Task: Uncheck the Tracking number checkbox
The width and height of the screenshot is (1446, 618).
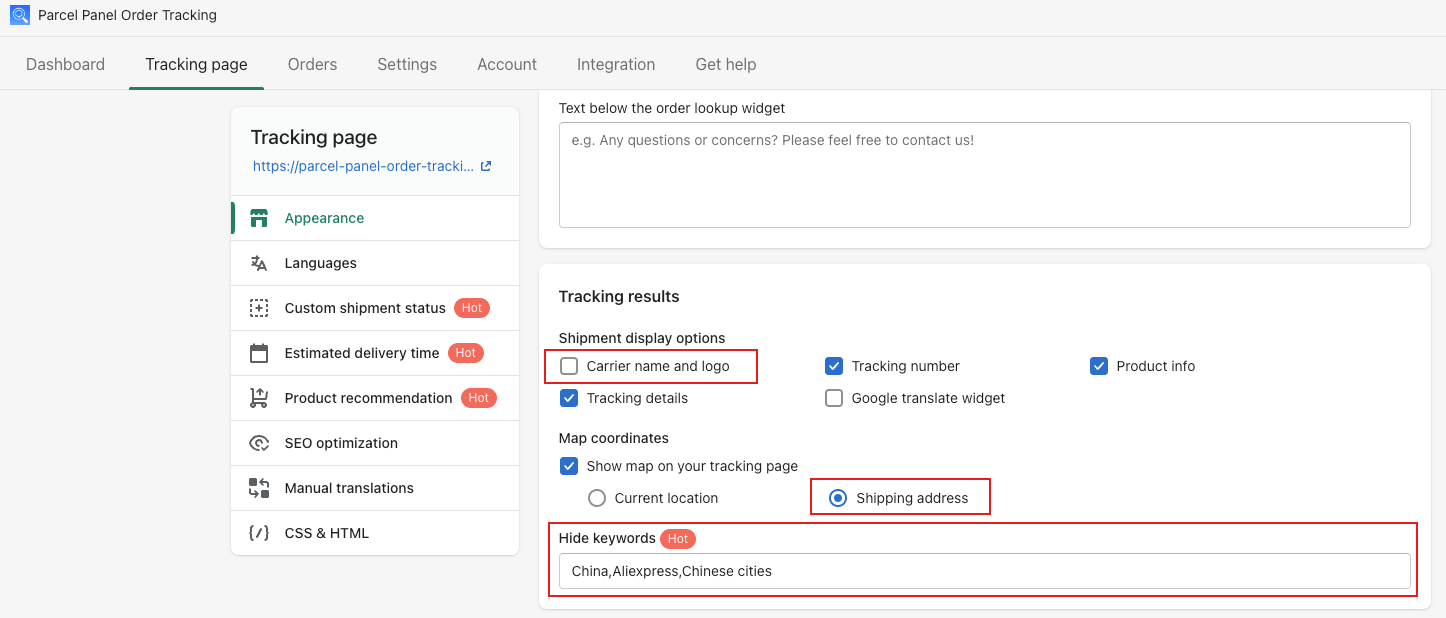Action: pyautogui.click(x=834, y=366)
